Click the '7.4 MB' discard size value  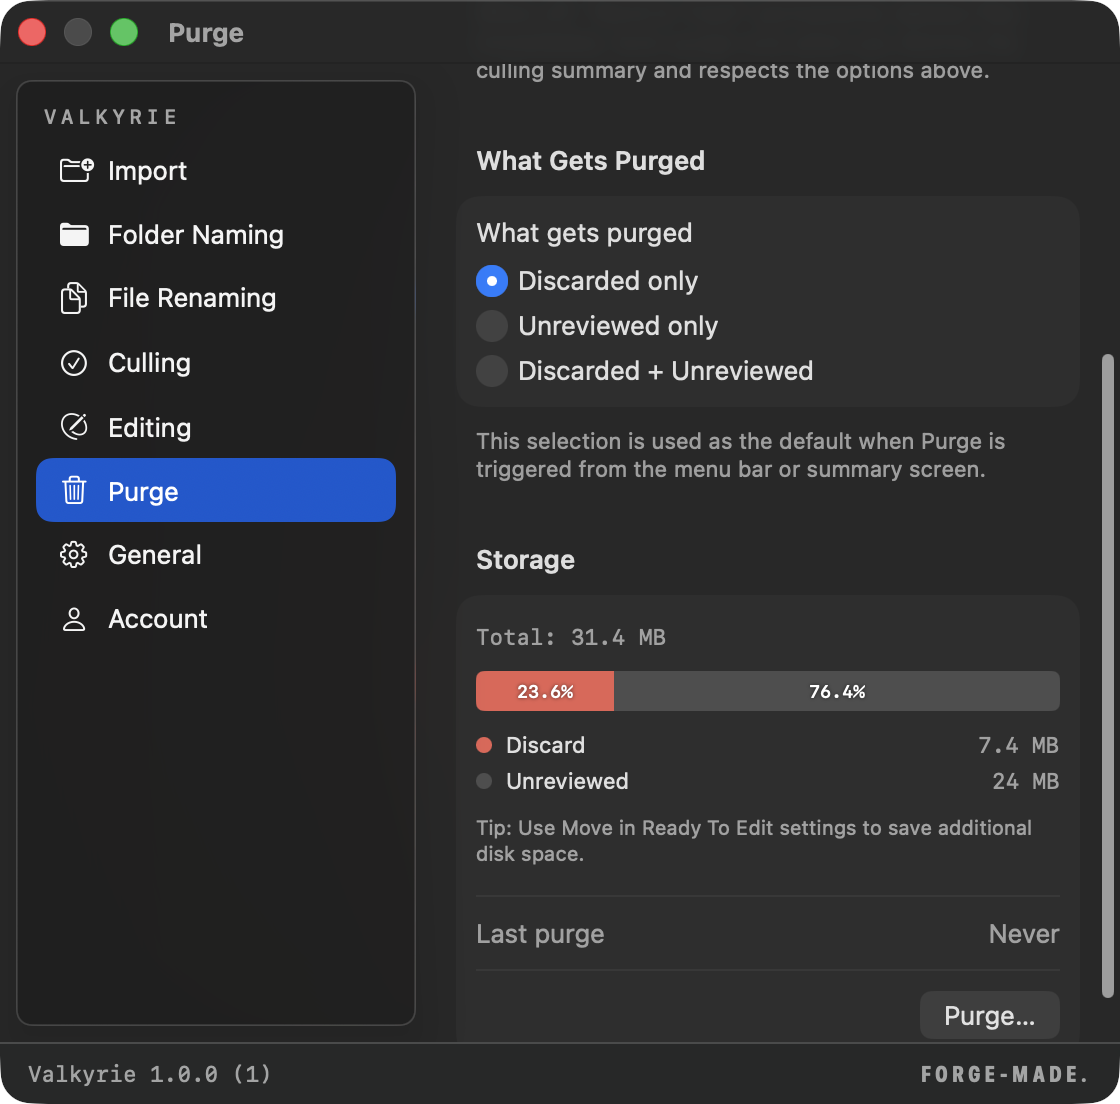point(1019,745)
